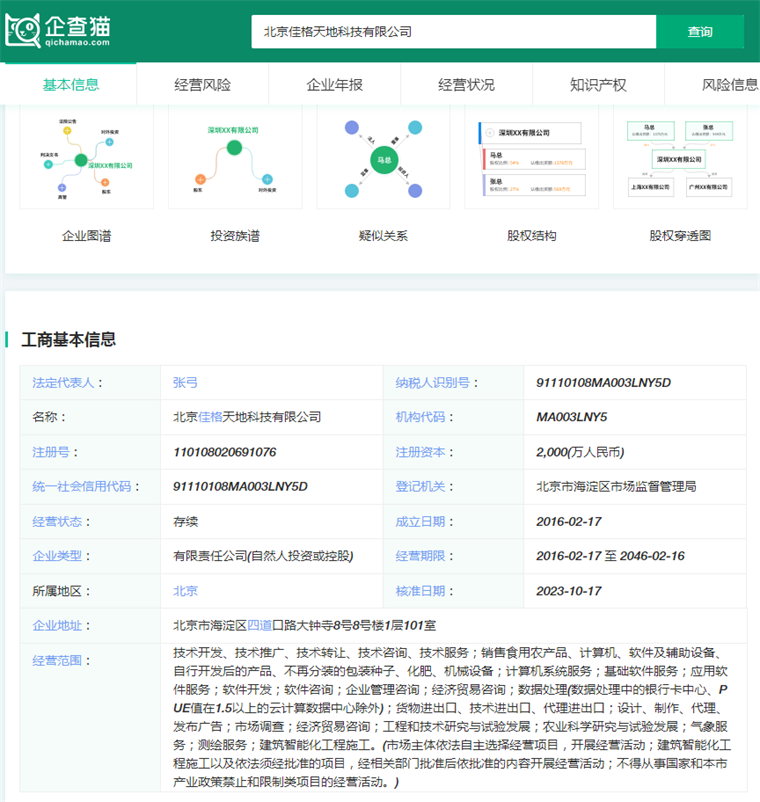Select establishment date 2016-02-17
This screenshot has width=760, height=802.
[569, 522]
